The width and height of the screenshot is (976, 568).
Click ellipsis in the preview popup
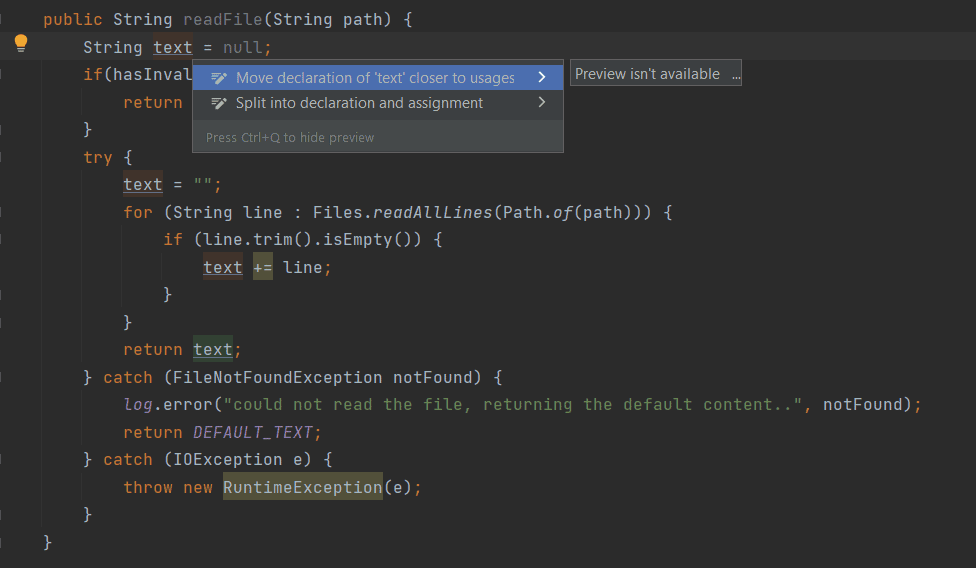[736, 75]
